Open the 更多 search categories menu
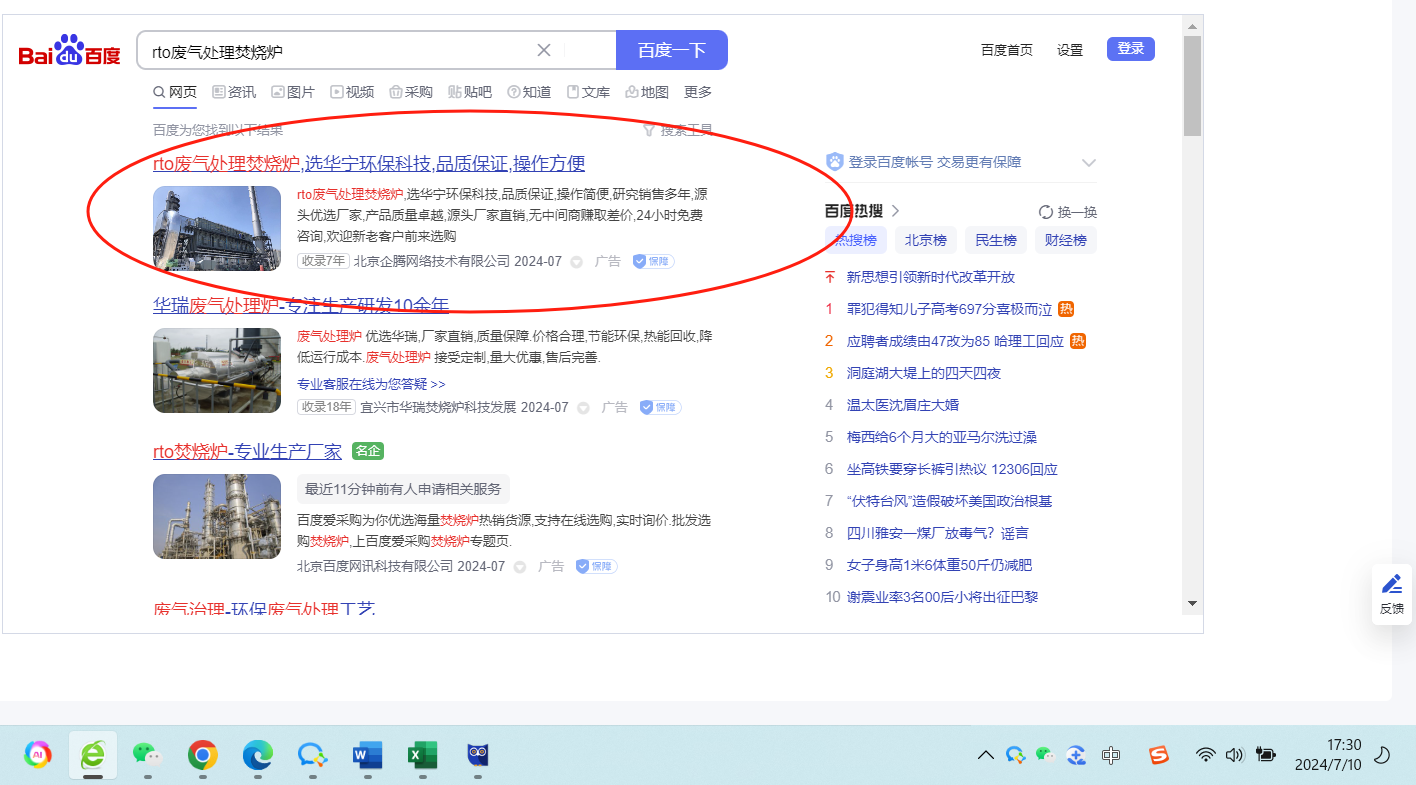 698,92
